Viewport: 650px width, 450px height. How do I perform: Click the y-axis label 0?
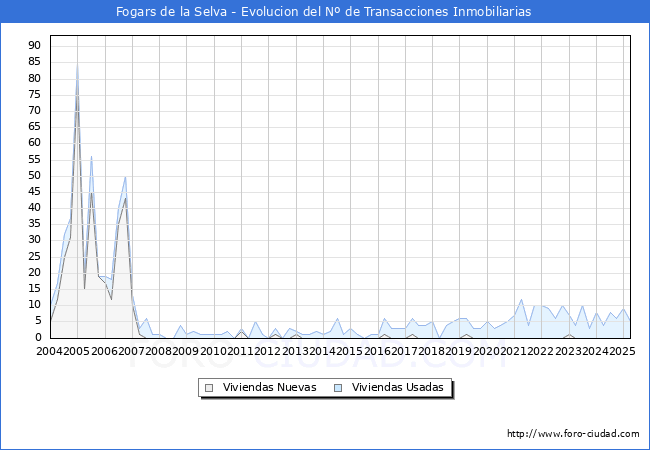(x=38, y=337)
